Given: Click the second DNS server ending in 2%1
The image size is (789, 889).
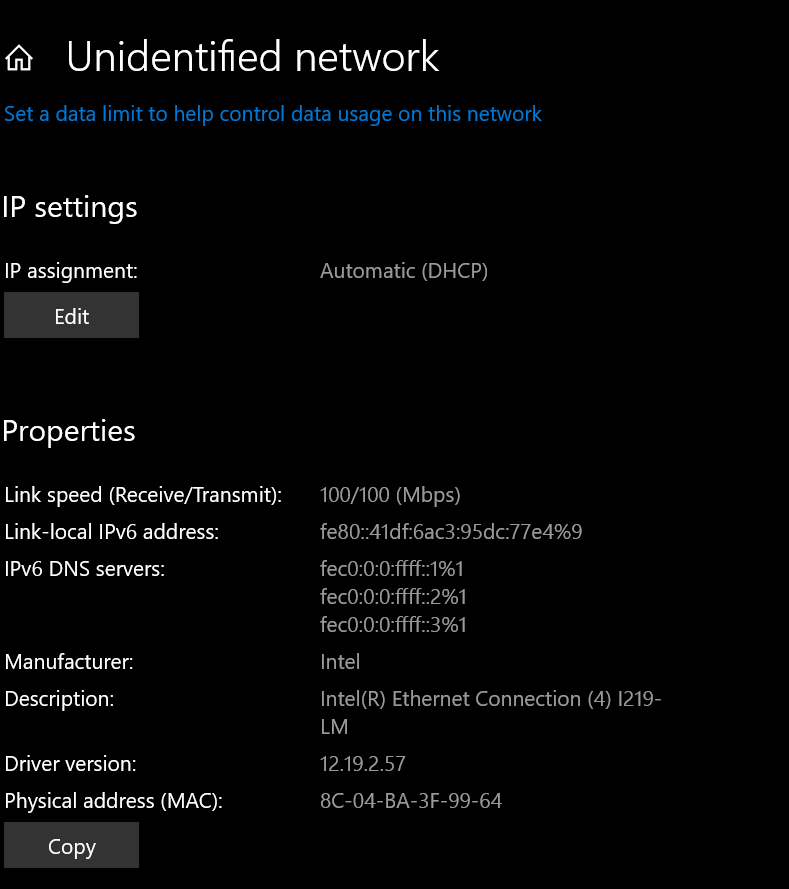Looking at the screenshot, I should [x=393, y=596].
